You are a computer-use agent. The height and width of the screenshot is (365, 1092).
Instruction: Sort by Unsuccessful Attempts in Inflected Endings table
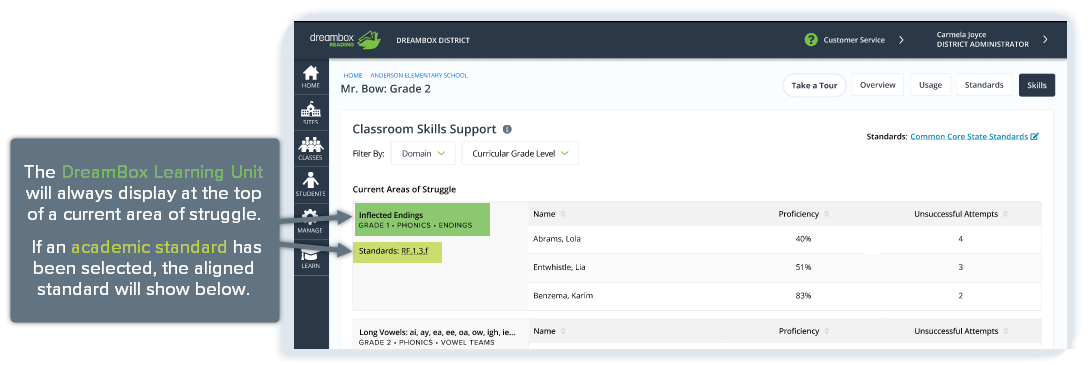[1006, 214]
